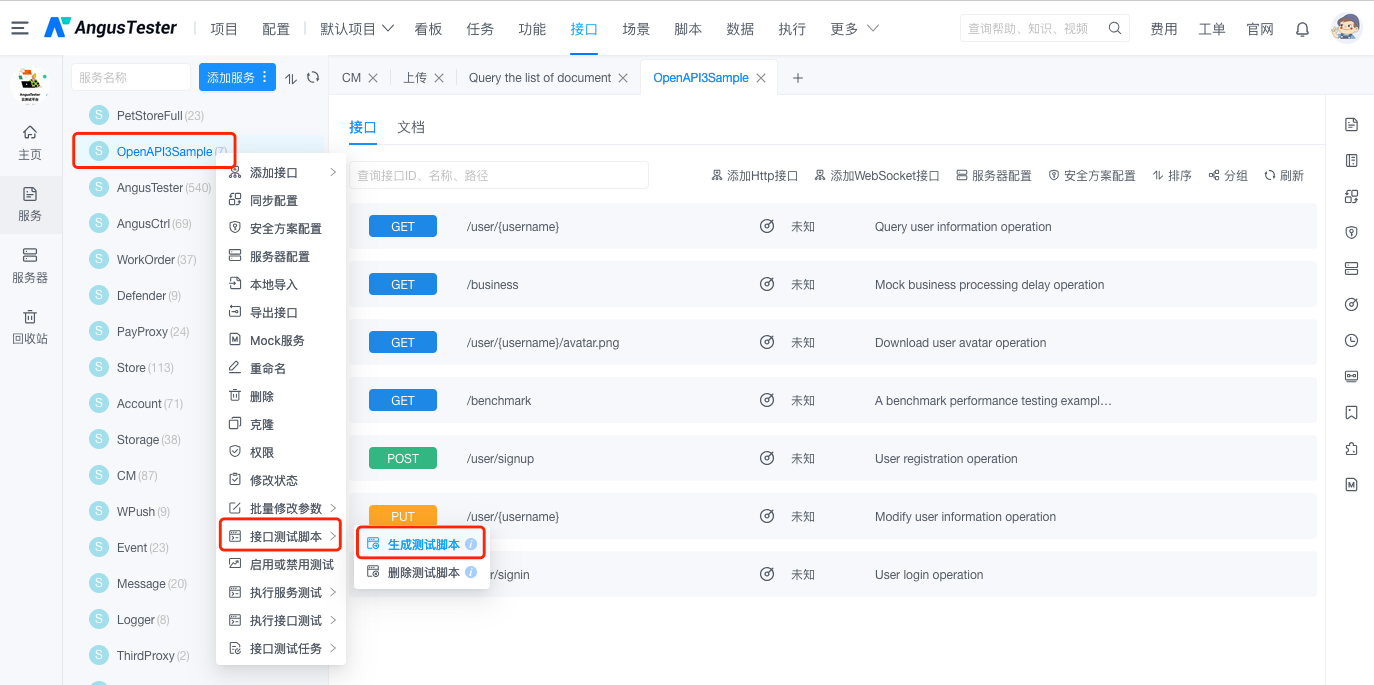Expand the 更多 menu
The height and width of the screenshot is (685, 1374).
coord(855,29)
